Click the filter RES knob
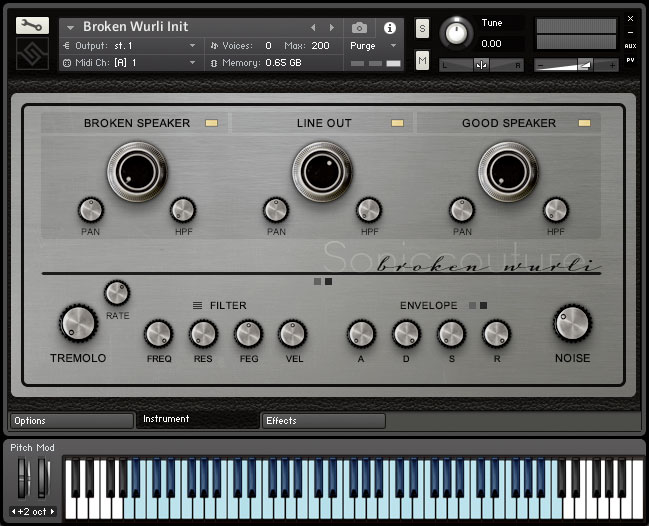 click(x=203, y=334)
